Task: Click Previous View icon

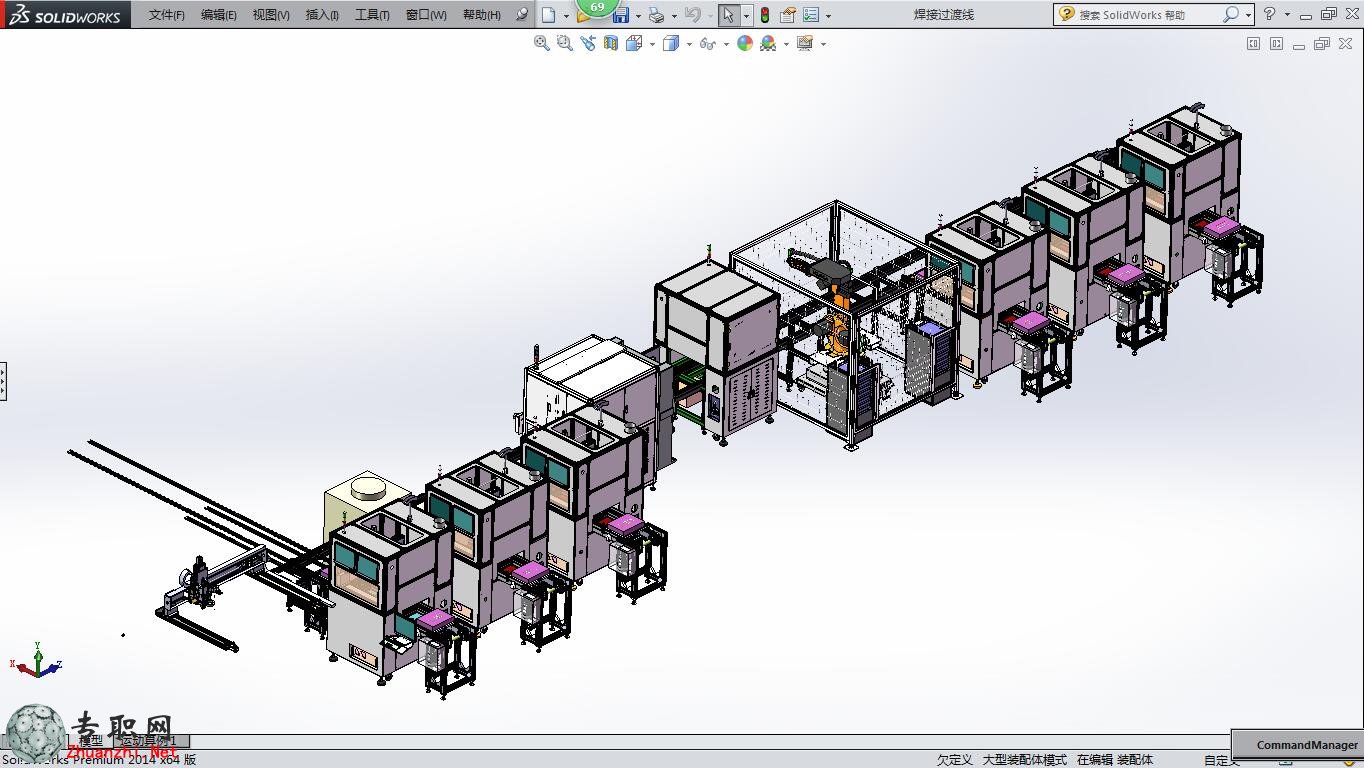Action: 587,43
